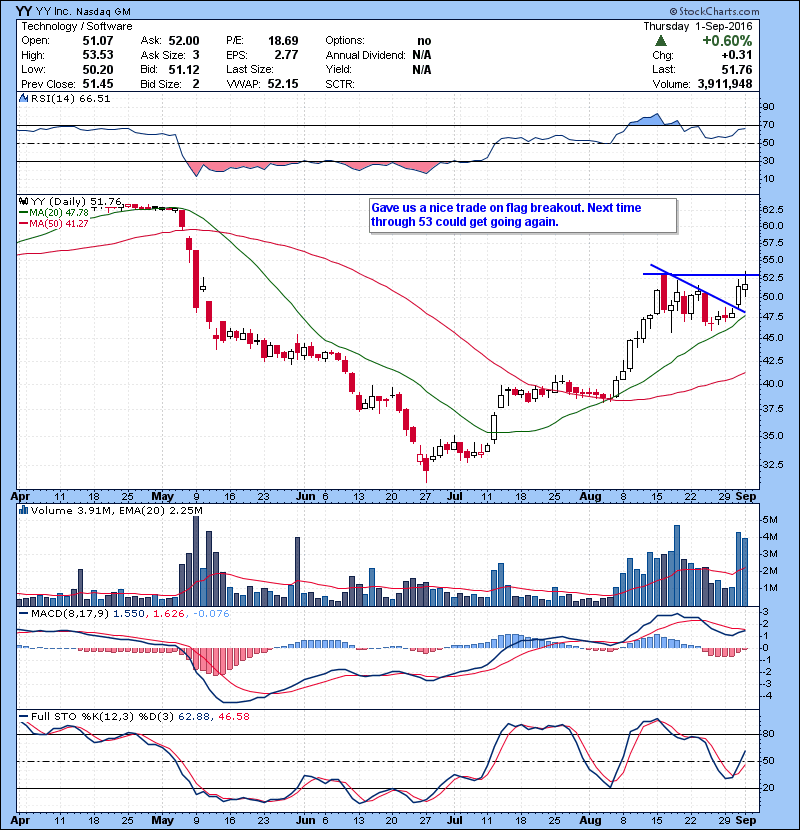Click N/A next to Annual Dividend
Viewport: 800px width, 830px height.
[421, 55]
